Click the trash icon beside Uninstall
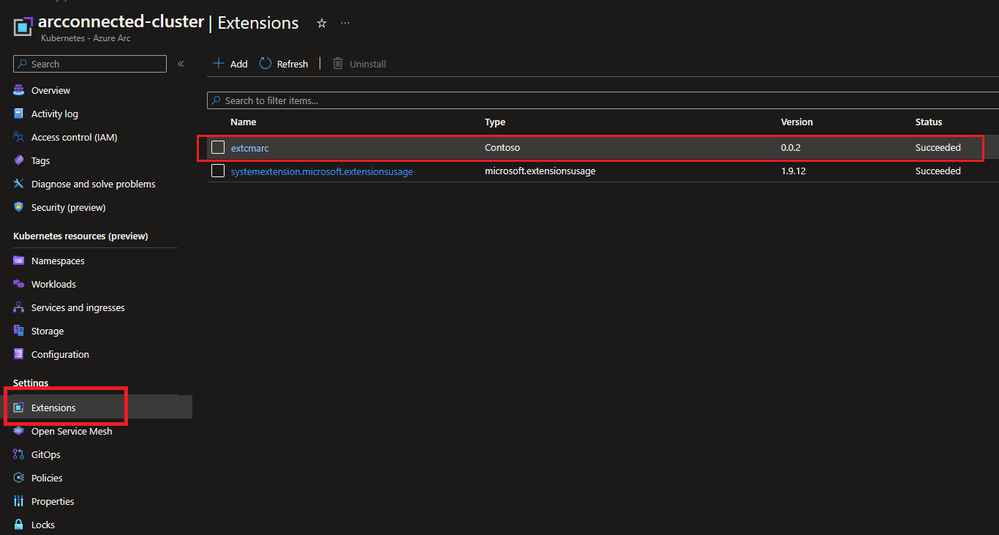This screenshot has height=535, width=999. coord(338,64)
